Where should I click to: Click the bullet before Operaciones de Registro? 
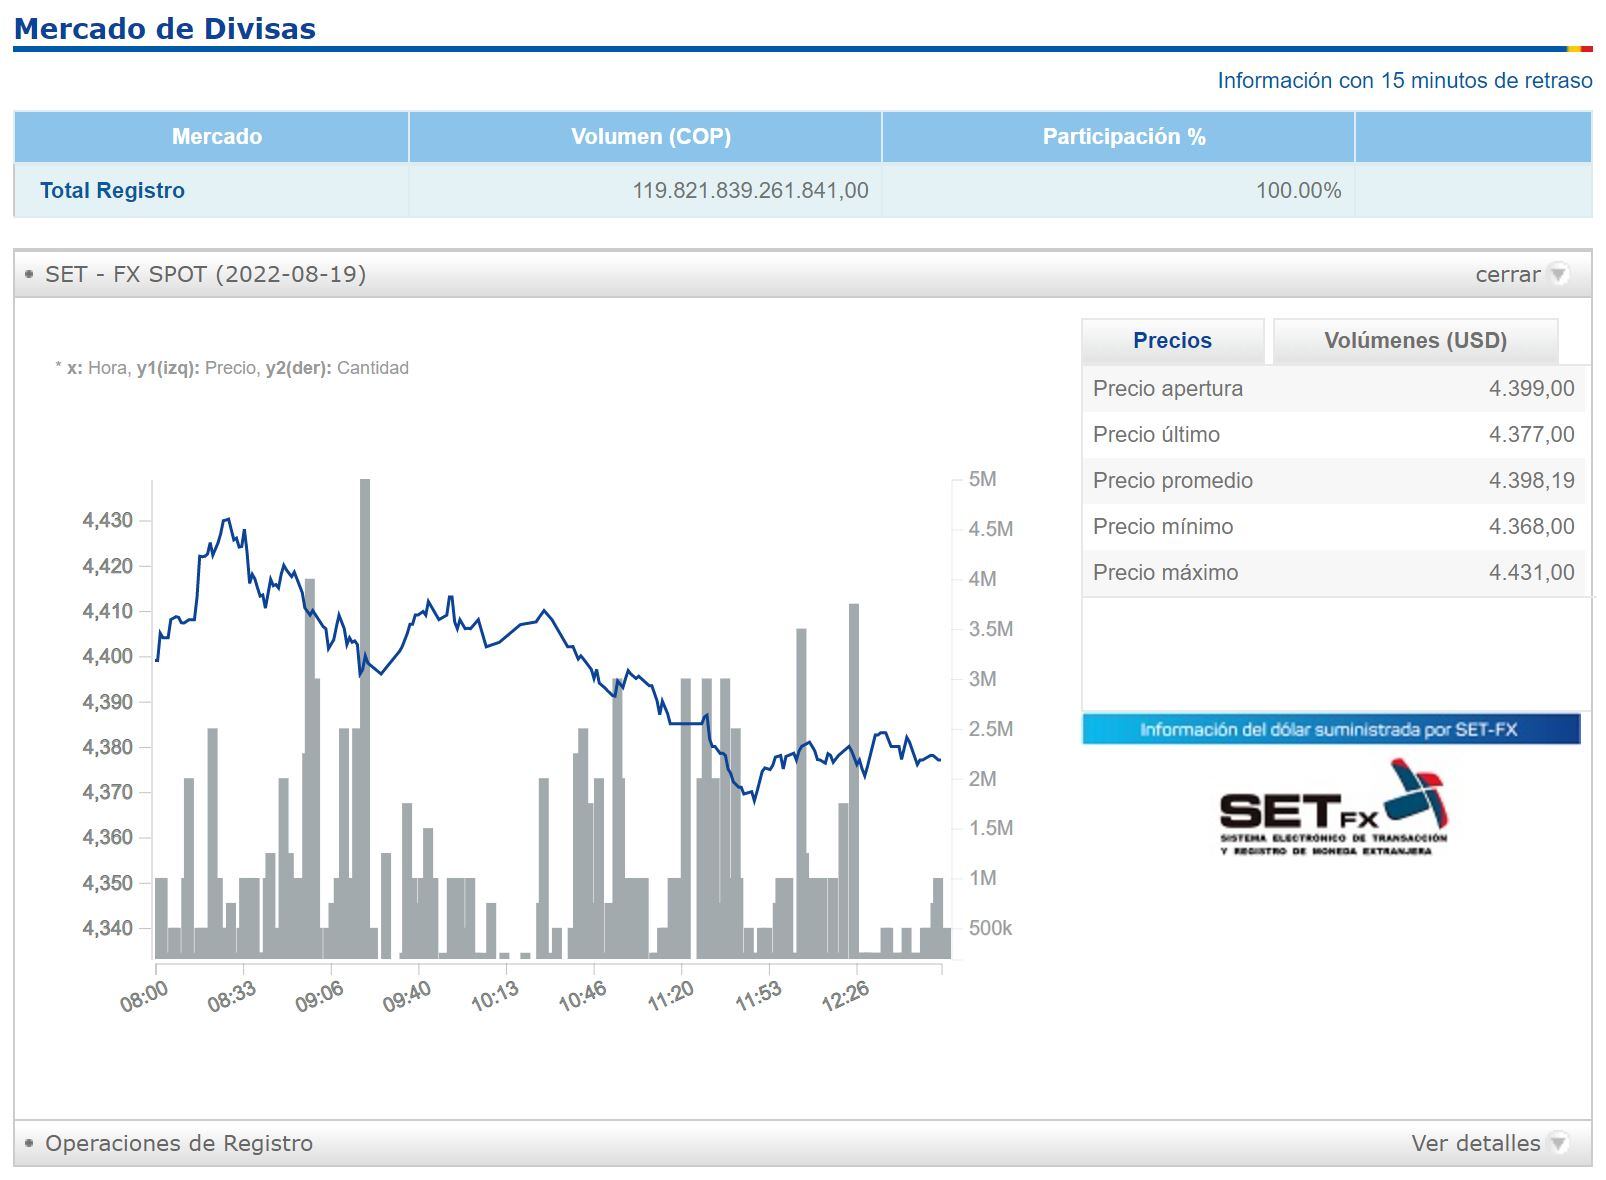pyautogui.click(x=29, y=1143)
